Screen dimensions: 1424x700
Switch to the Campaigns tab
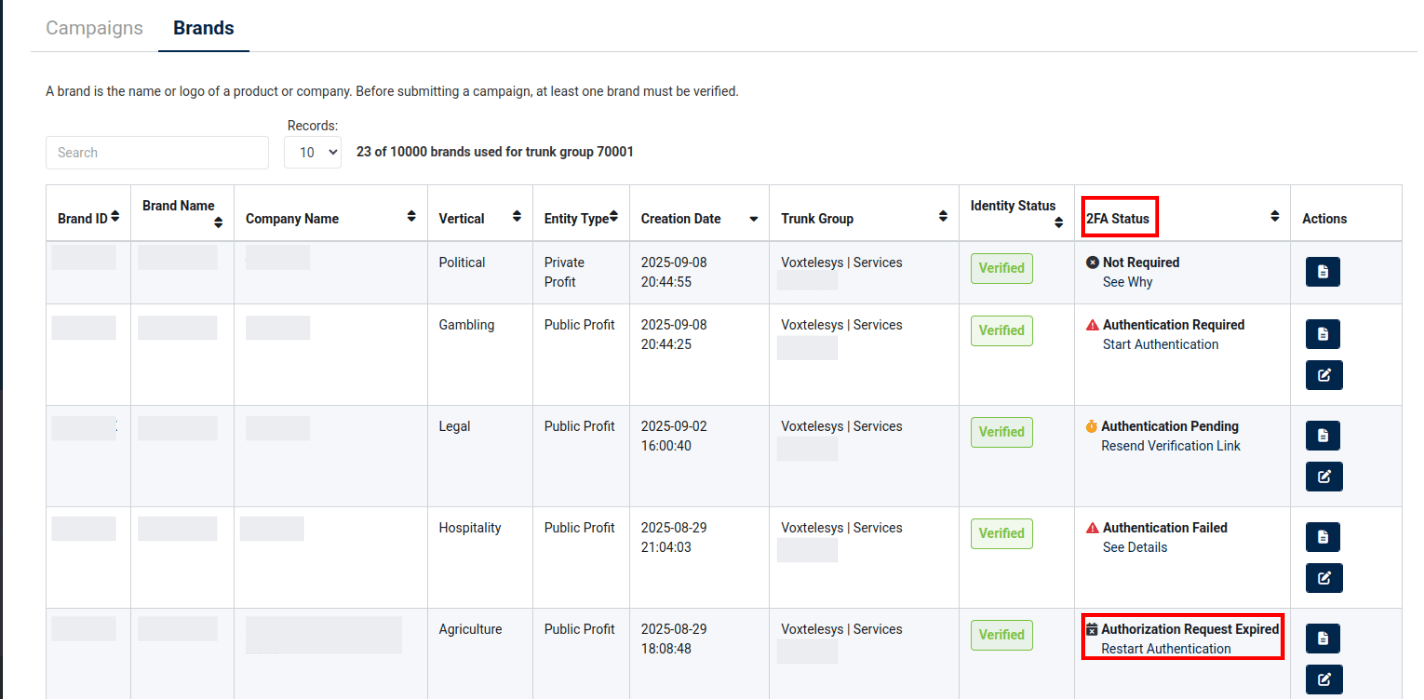coord(94,28)
